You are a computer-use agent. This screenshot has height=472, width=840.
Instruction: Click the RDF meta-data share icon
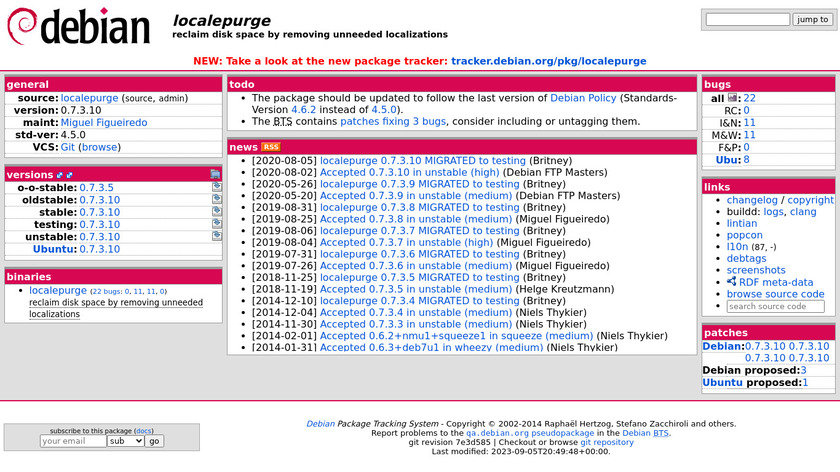click(x=731, y=281)
